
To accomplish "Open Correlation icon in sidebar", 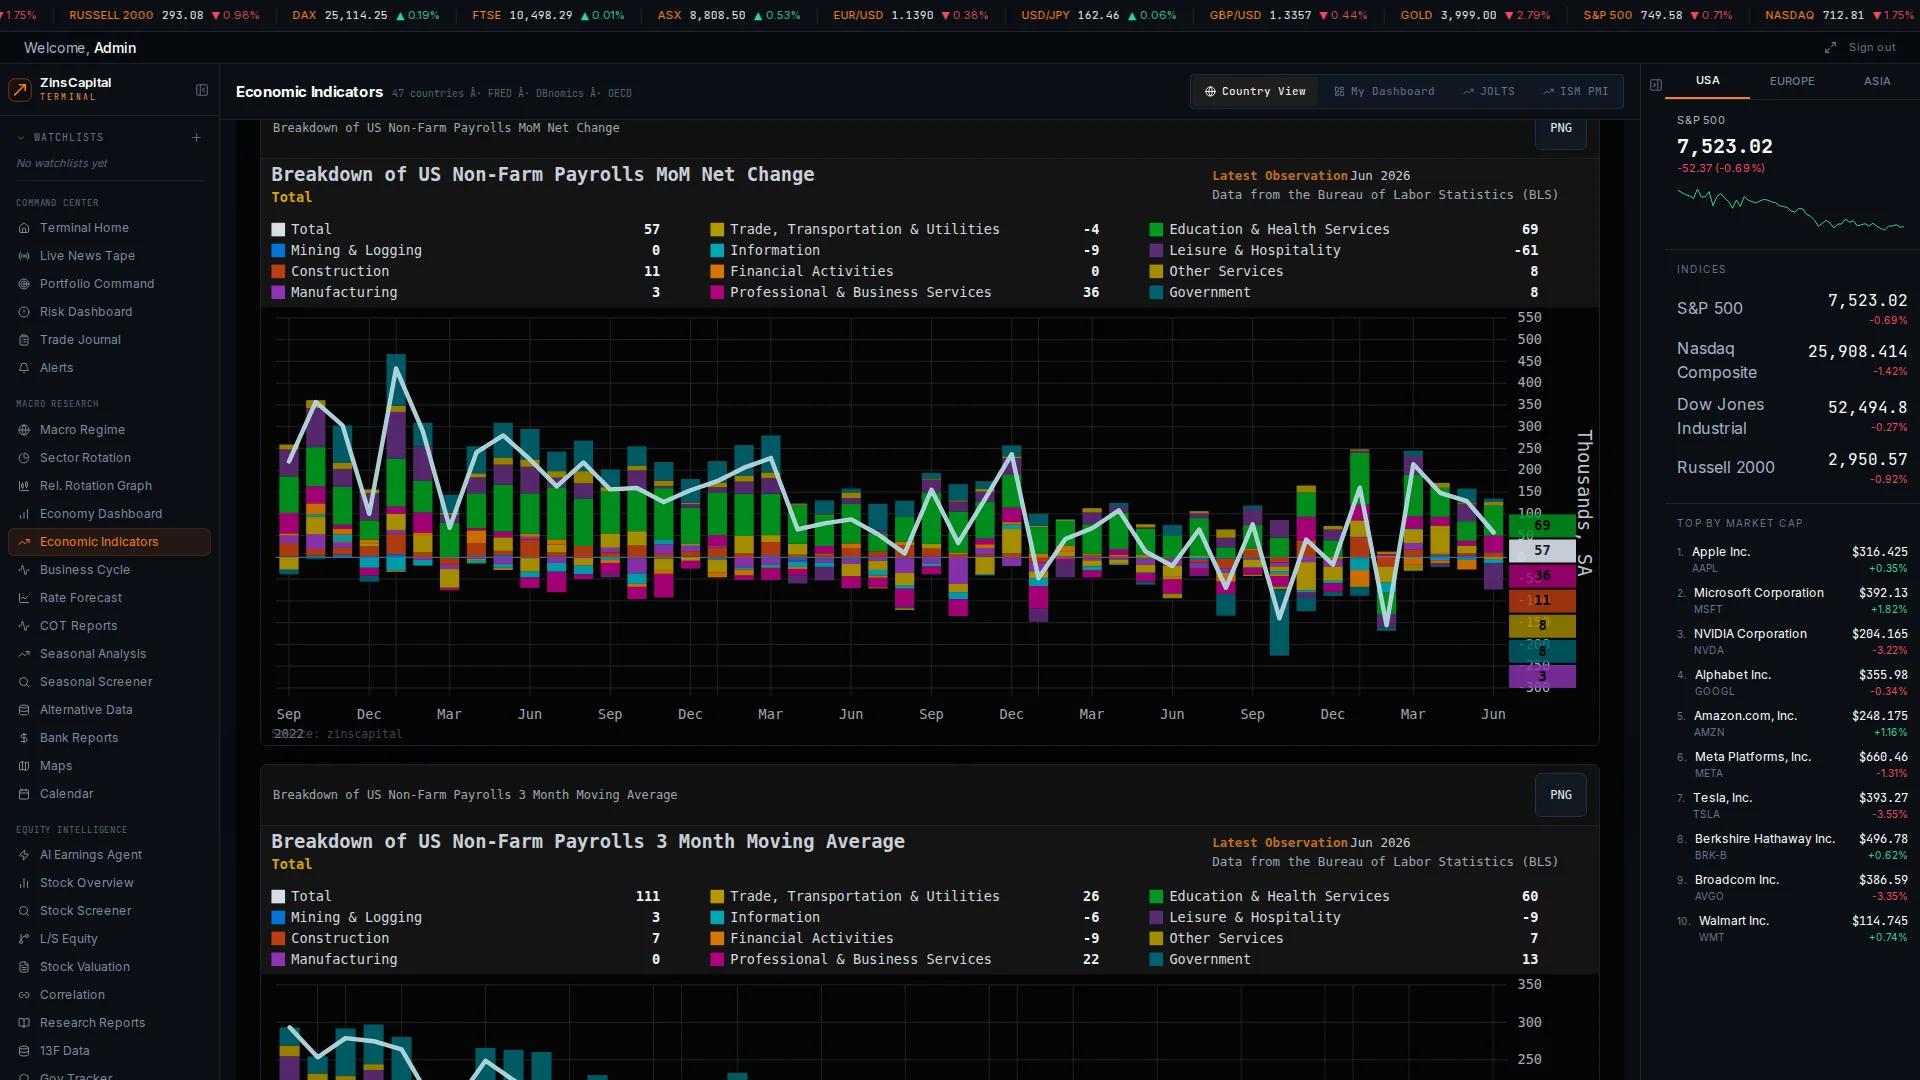I will [24, 995].
